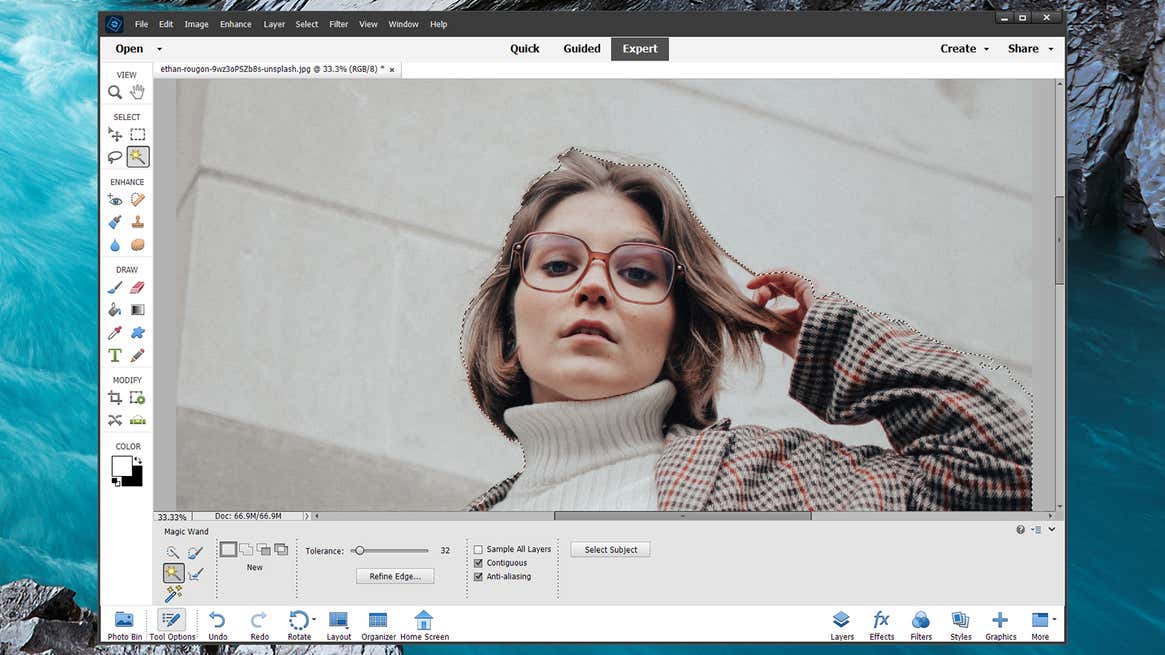The height and width of the screenshot is (655, 1165).
Task: Open the Layers panel
Action: pos(842,625)
